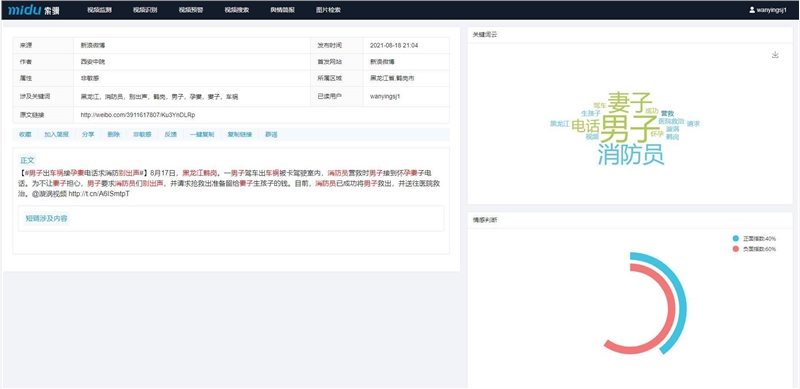Viewport: 800px width, 389px height.
Task: Click the first-publish site value in 首发网站 row
Action: tap(382, 62)
